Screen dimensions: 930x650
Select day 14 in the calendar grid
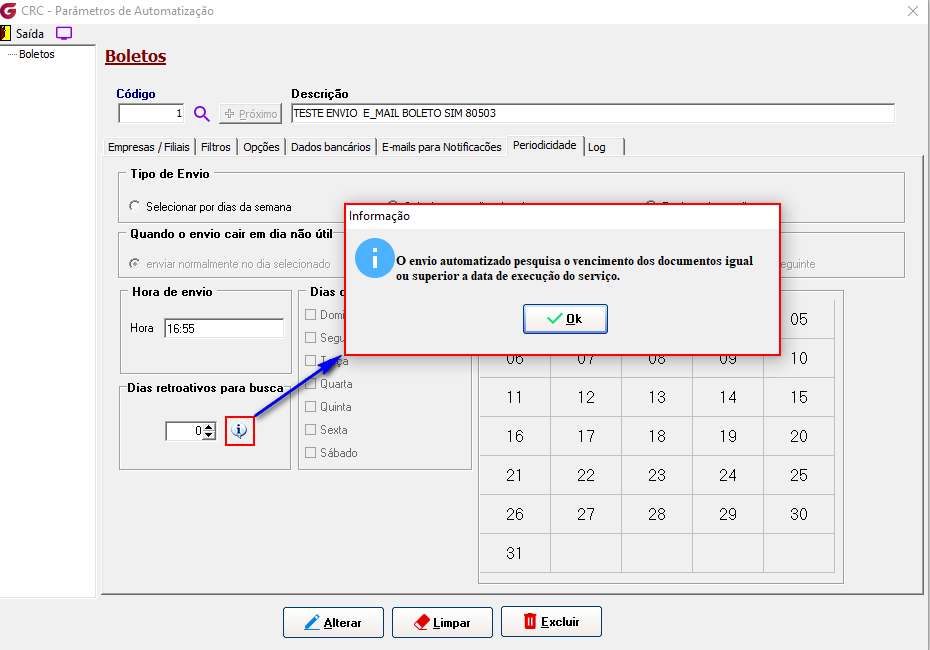click(728, 397)
